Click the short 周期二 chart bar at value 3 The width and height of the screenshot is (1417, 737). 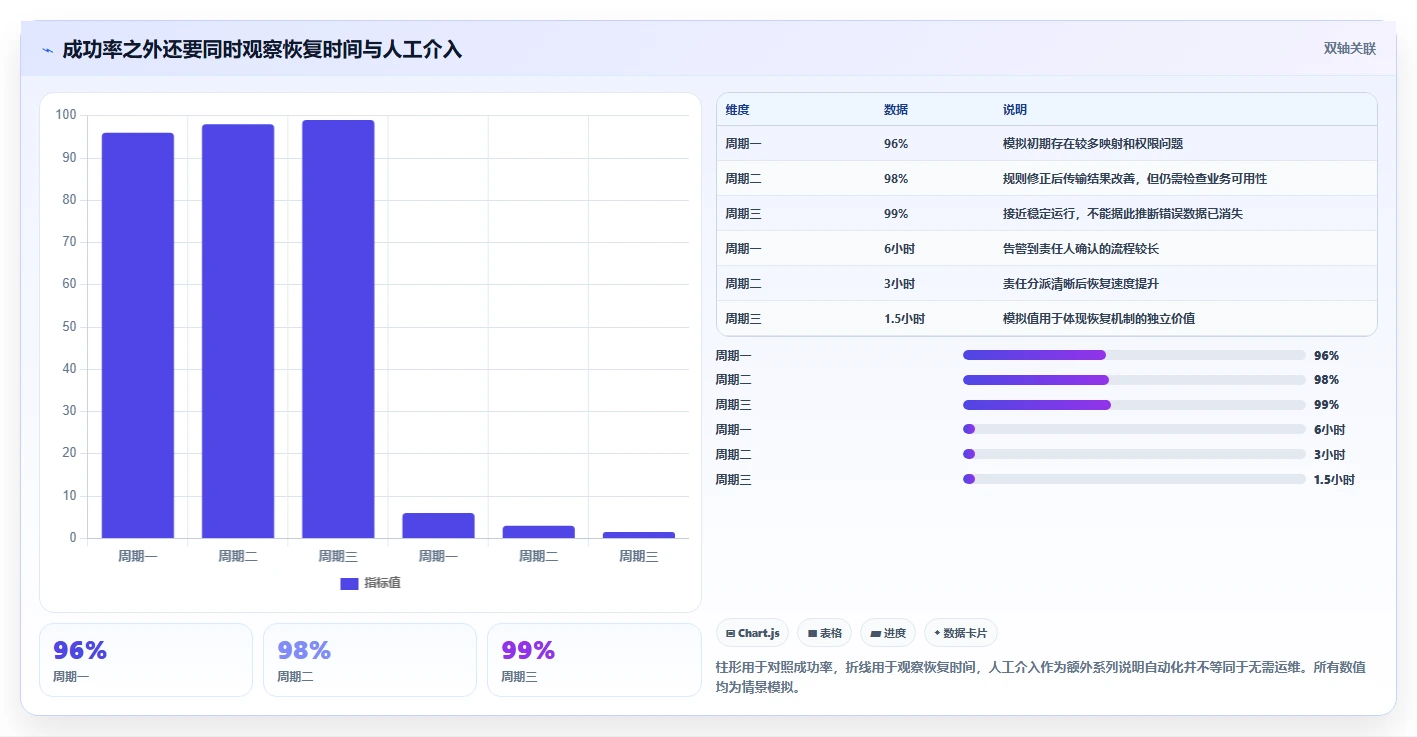538,532
